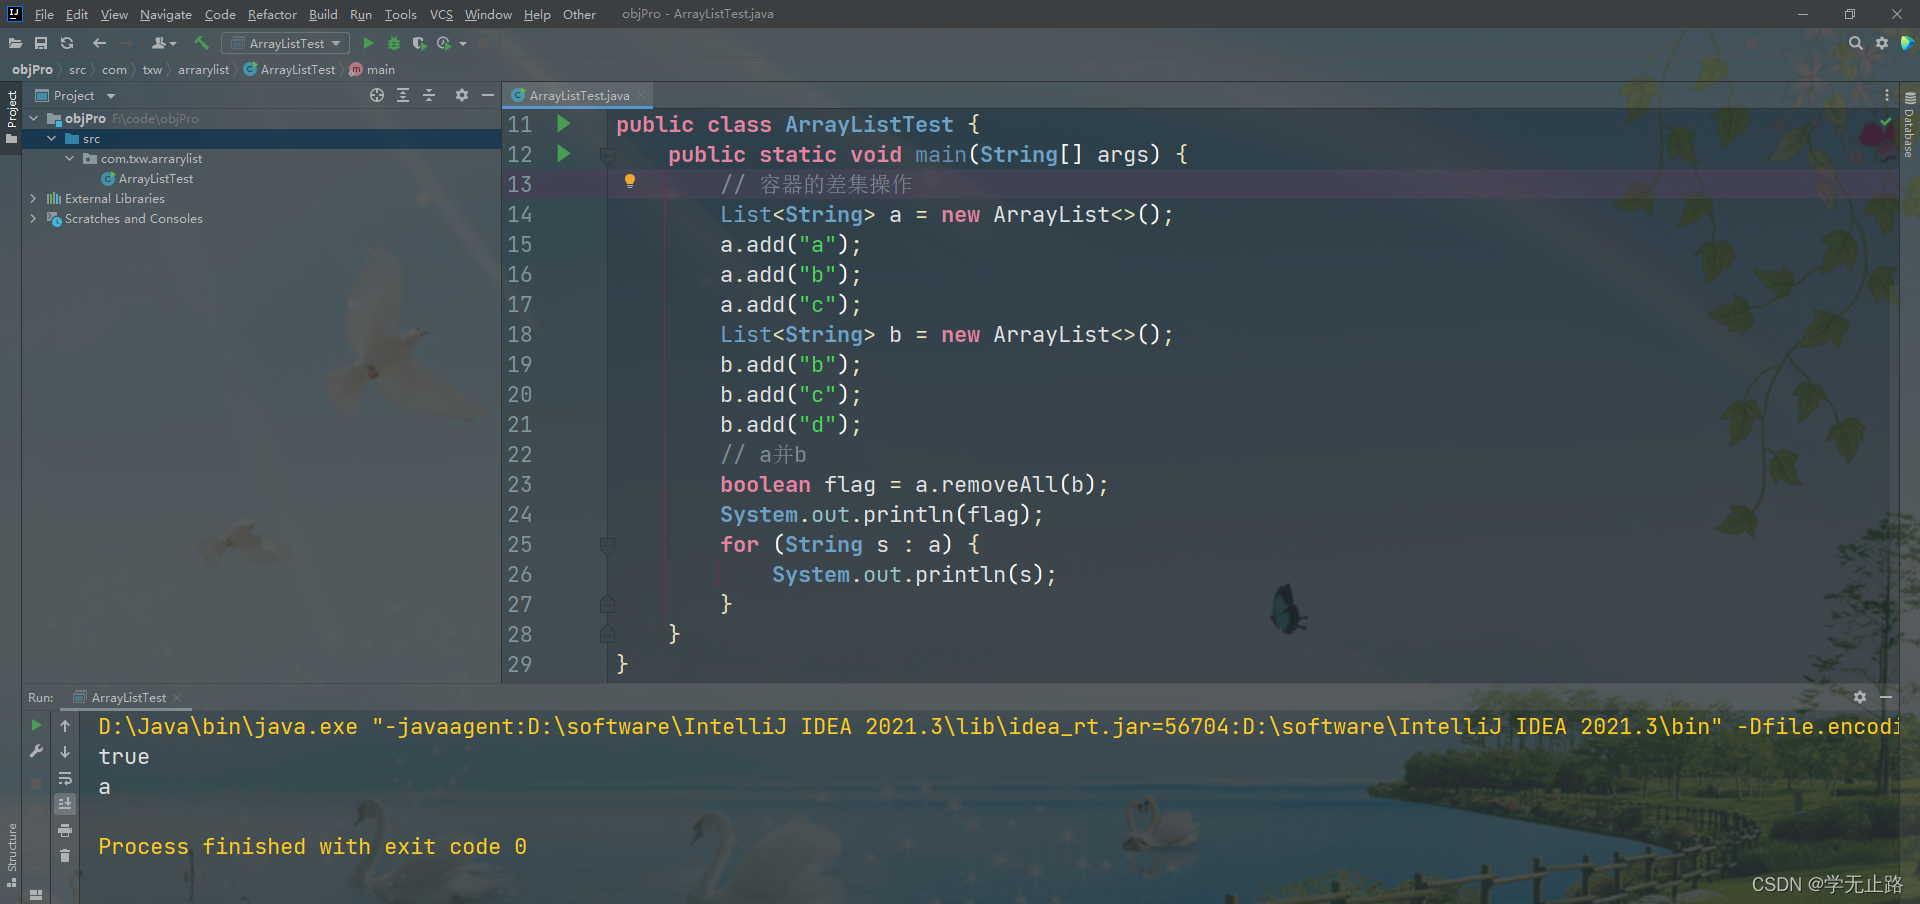Viewport: 1920px width, 904px height.
Task: Click the Profile run icon with clock
Action: pyautogui.click(x=444, y=43)
